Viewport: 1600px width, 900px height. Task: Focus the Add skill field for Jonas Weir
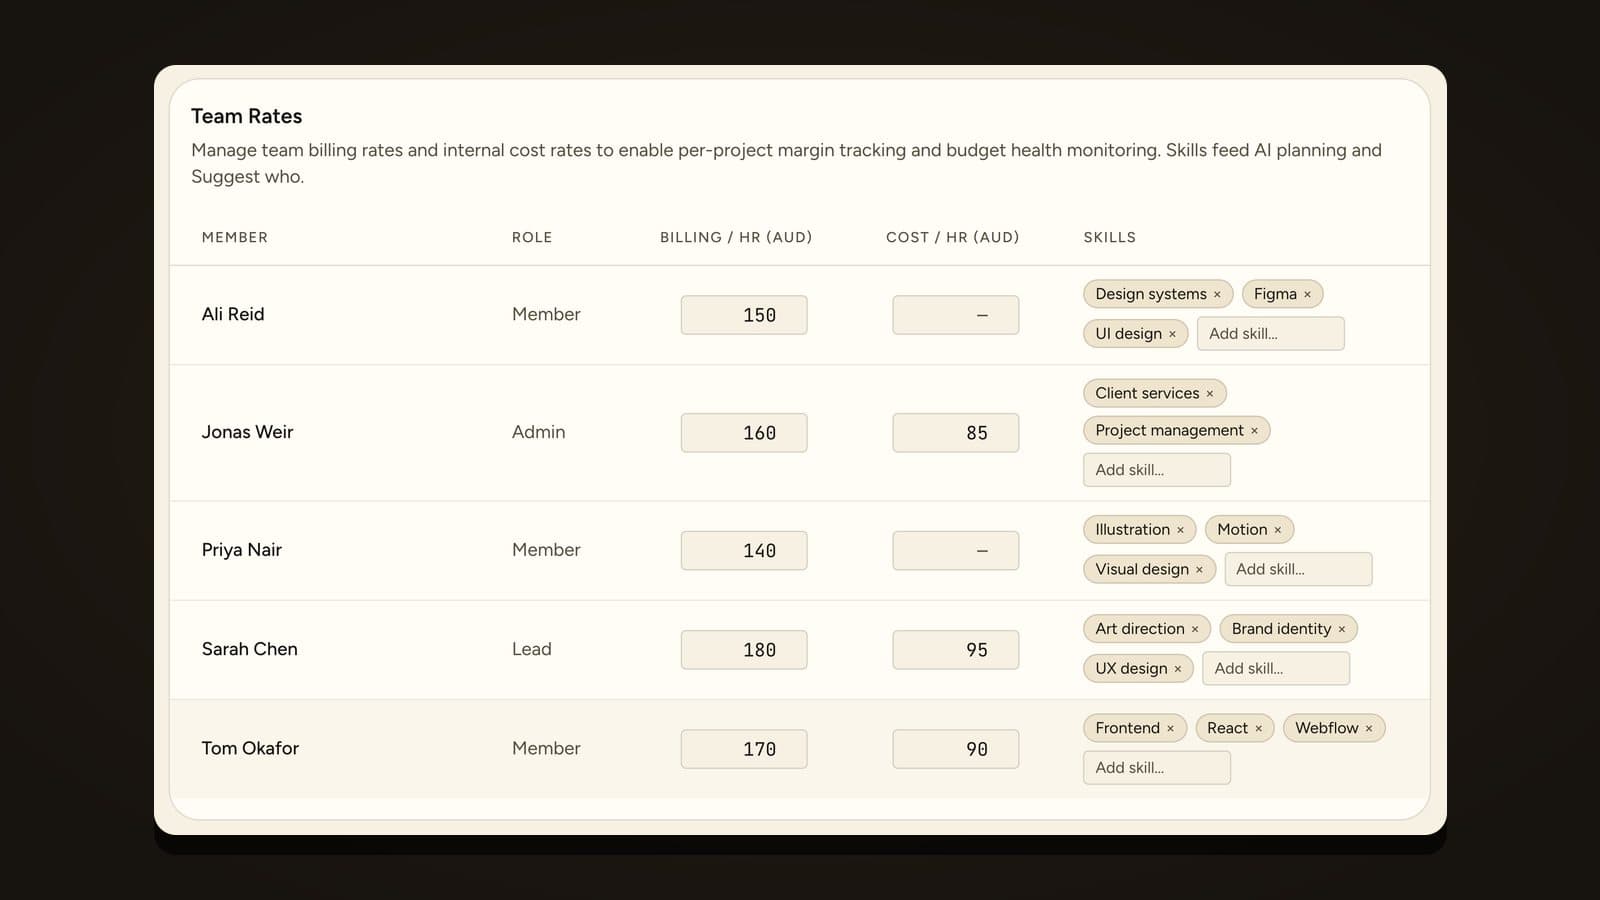tap(1156, 470)
